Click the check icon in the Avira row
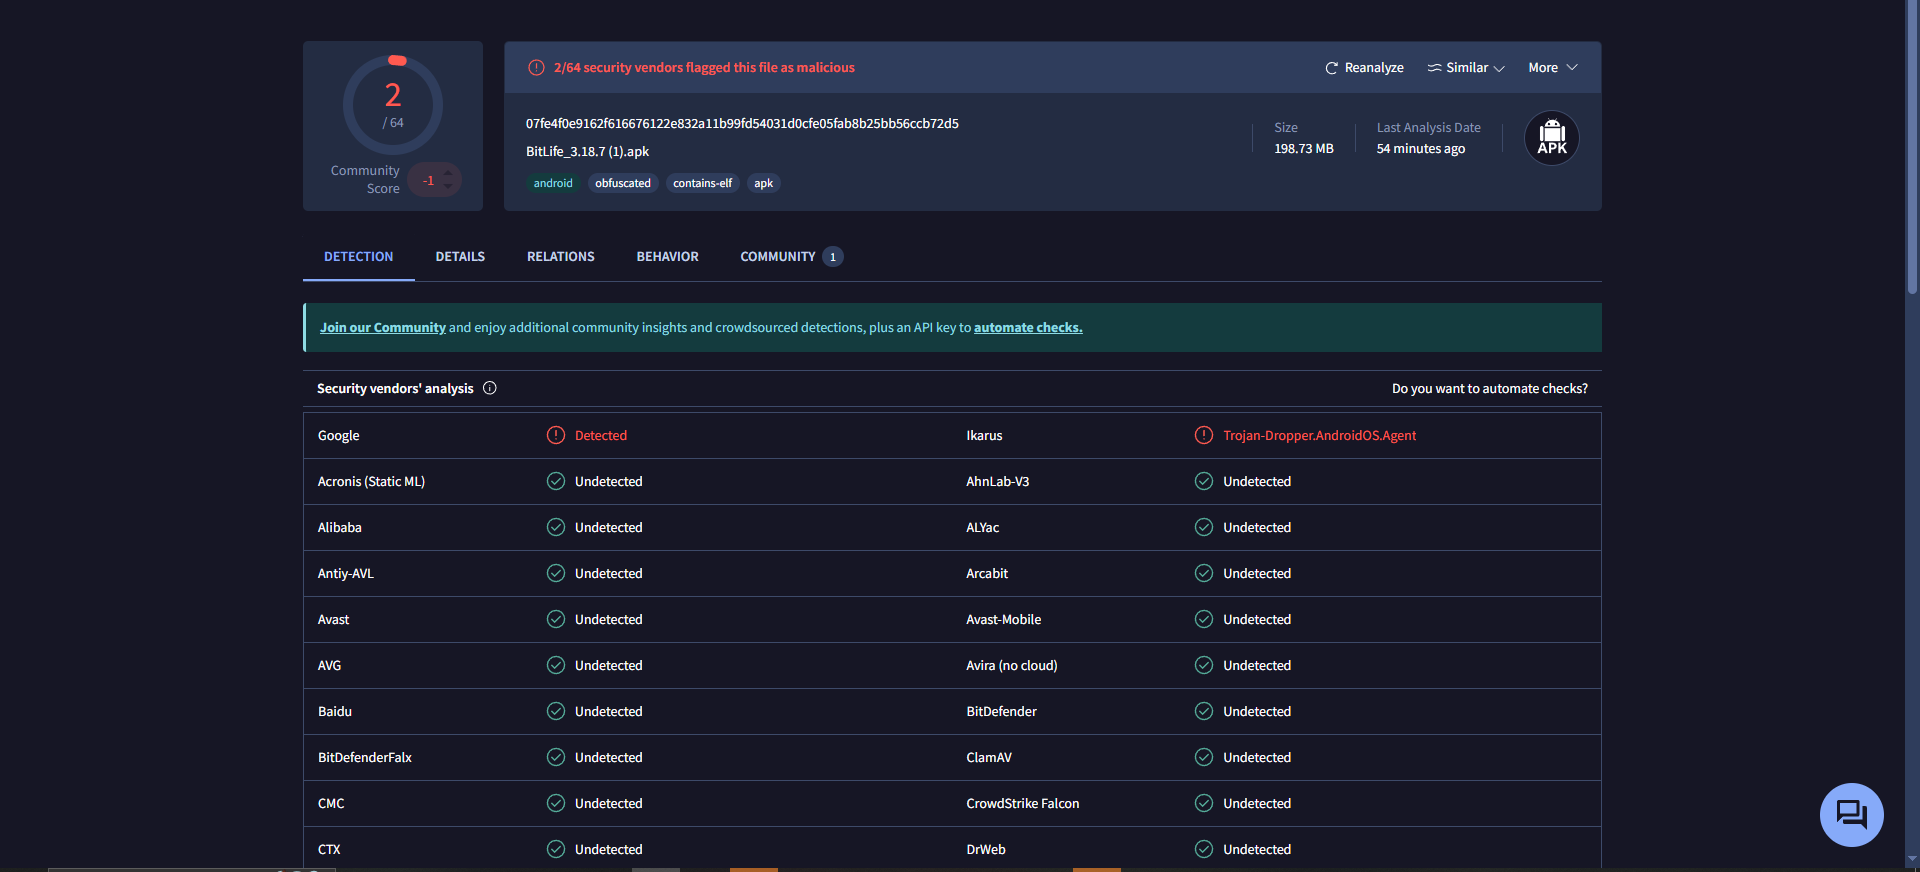1920x872 pixels. click(x=1204, y=665)
